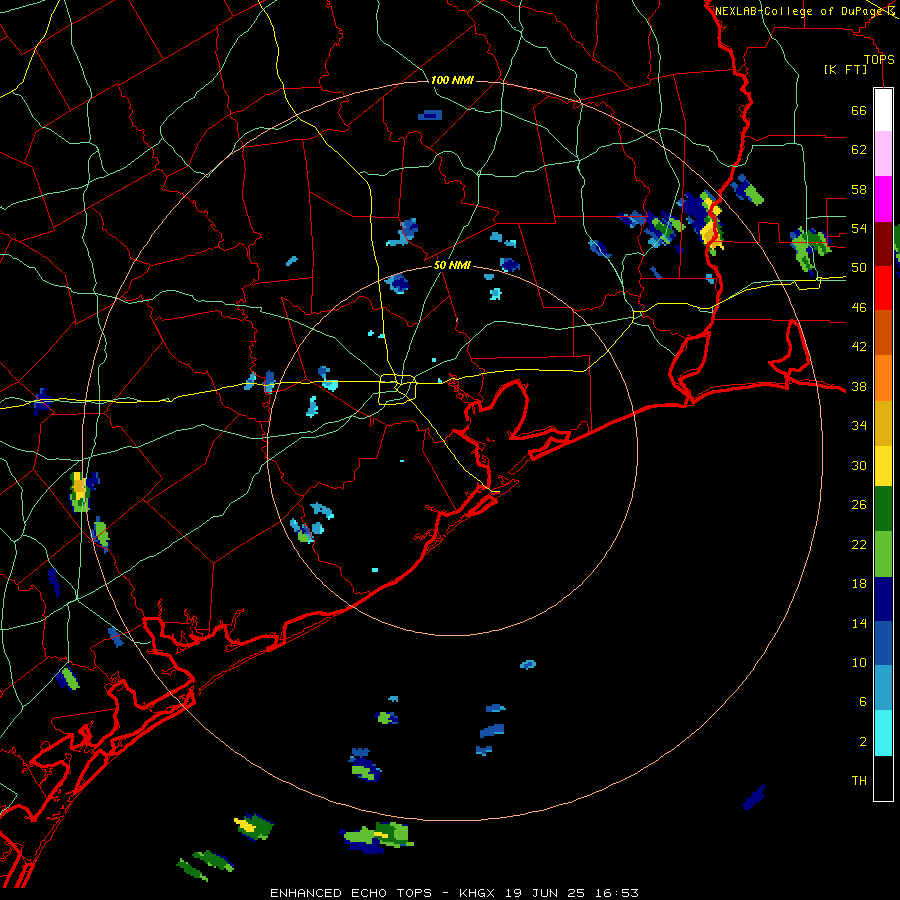Screen dimensions: 900x900
Task: Click the legend value "30"
Action: click(859, 465)
